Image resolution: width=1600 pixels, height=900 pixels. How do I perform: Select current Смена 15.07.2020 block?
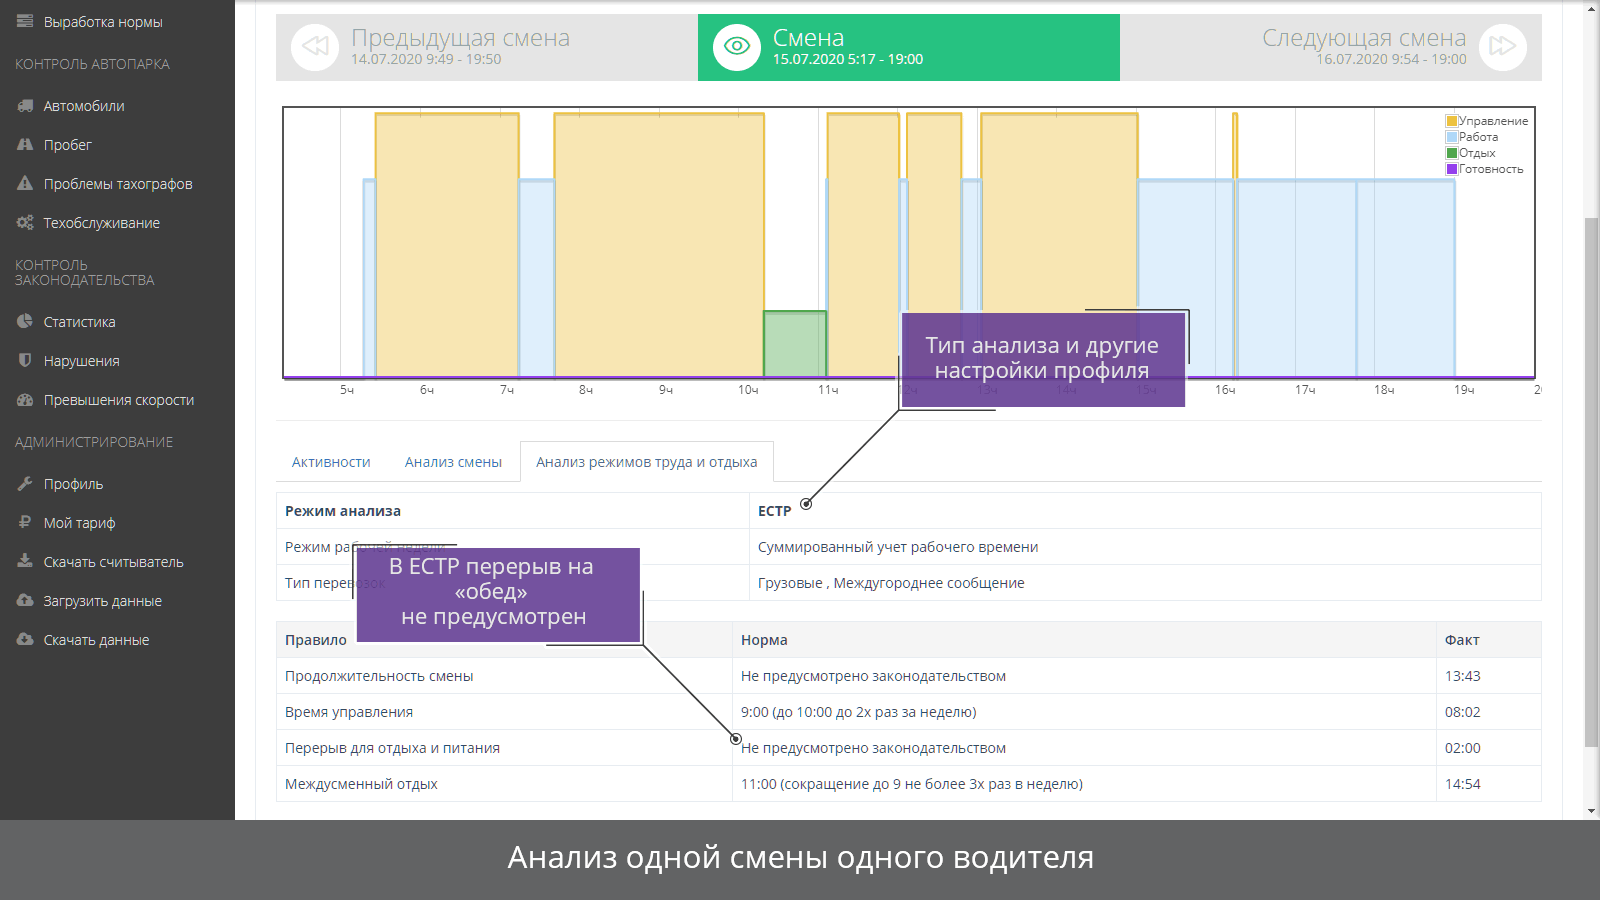tap(909, 47)
